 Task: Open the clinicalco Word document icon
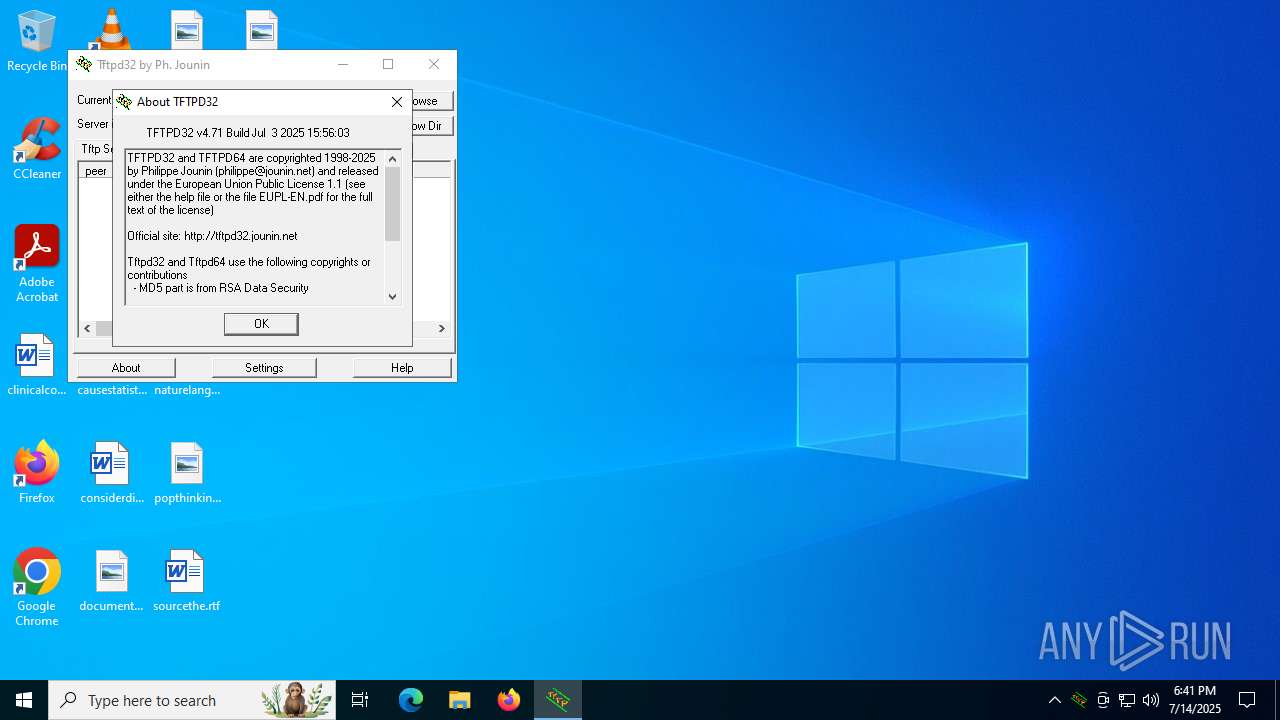click(37, 365)
